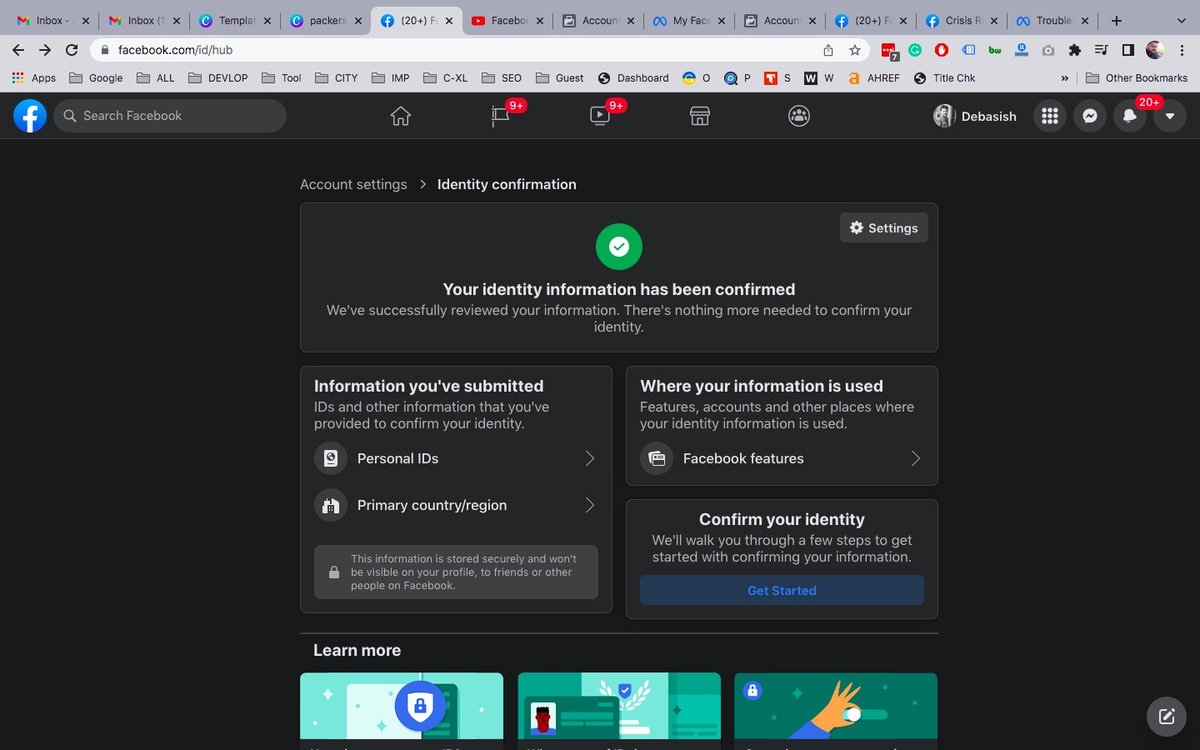
Task: Switch to the YouTube Facebook tab
Action: pyautogui.click(x=508, y=20)
